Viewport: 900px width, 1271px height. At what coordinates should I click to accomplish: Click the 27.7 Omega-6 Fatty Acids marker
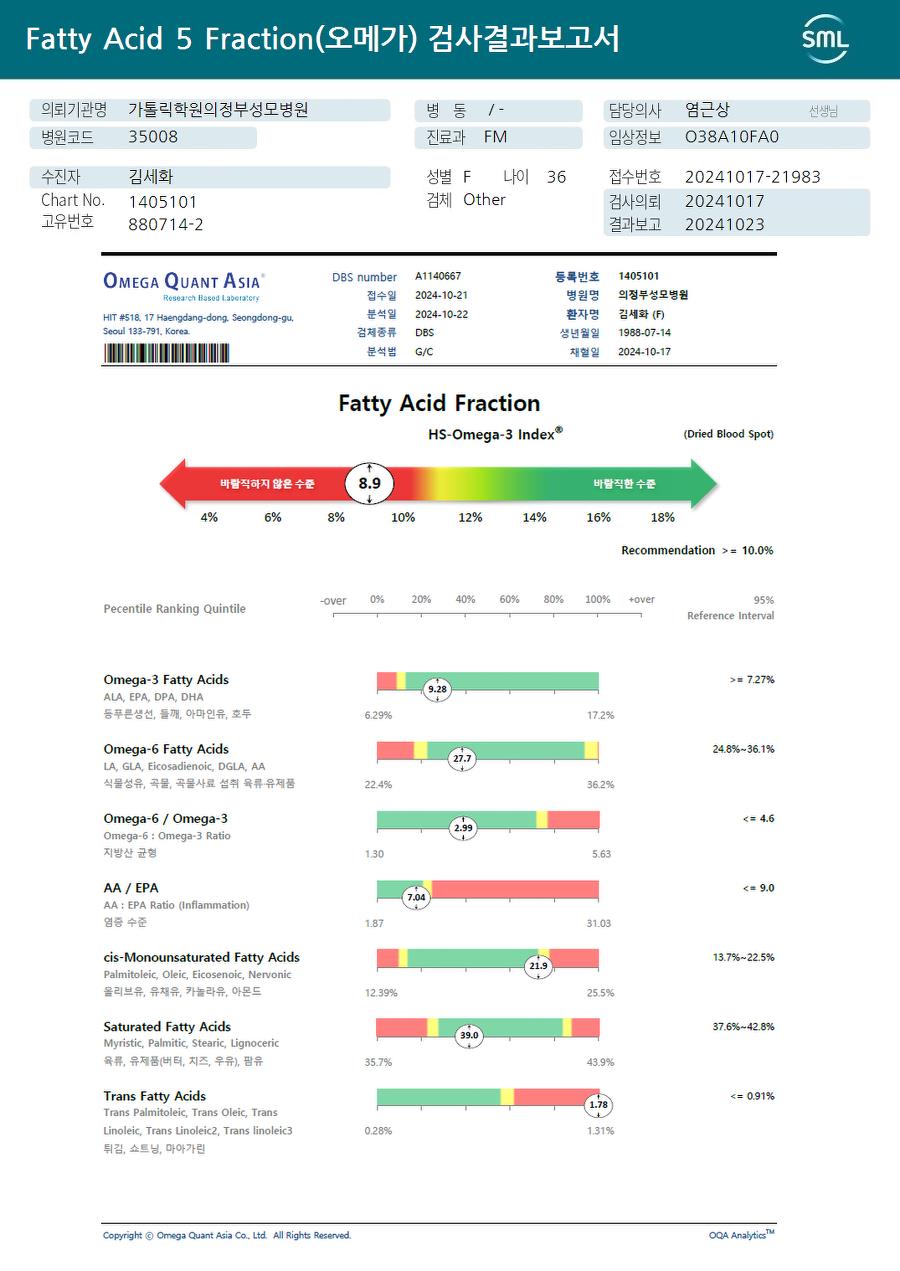[462, 759]
